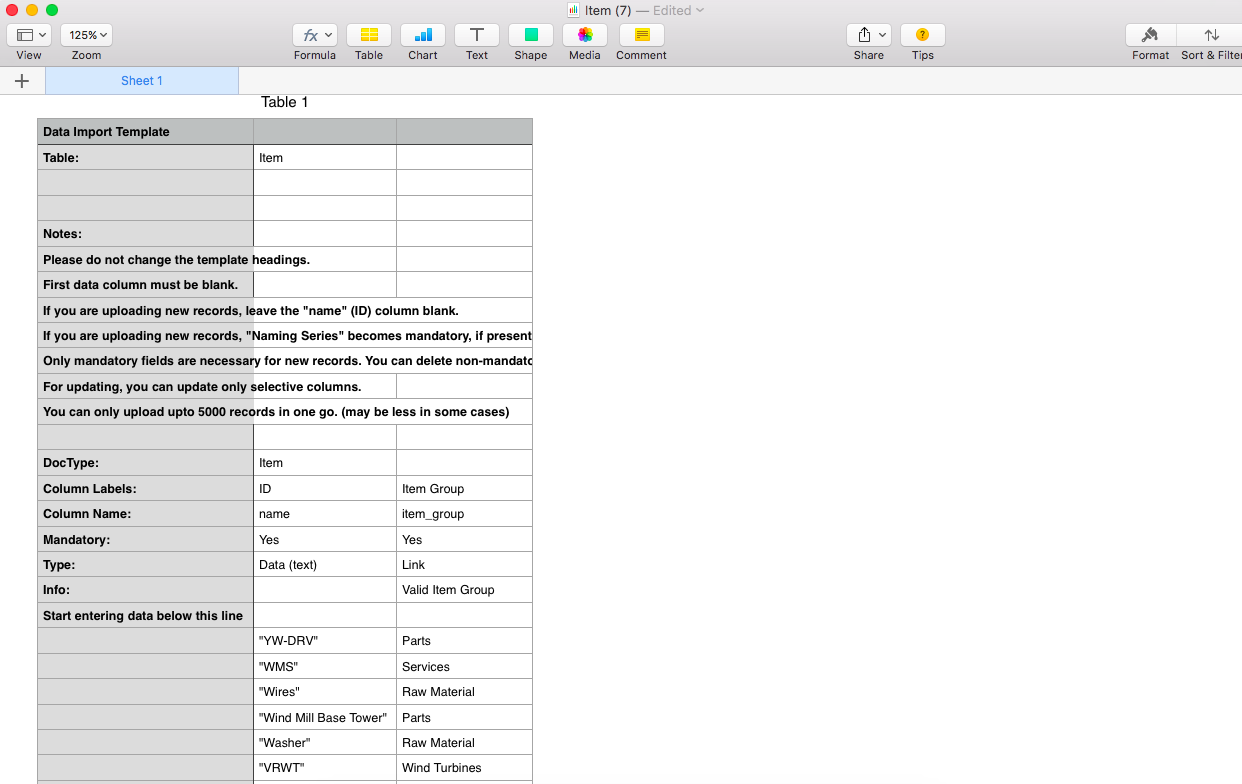Expand the Share dropdown menu
Viewport: 1242px width, 784px height.
tap(868, 35)
